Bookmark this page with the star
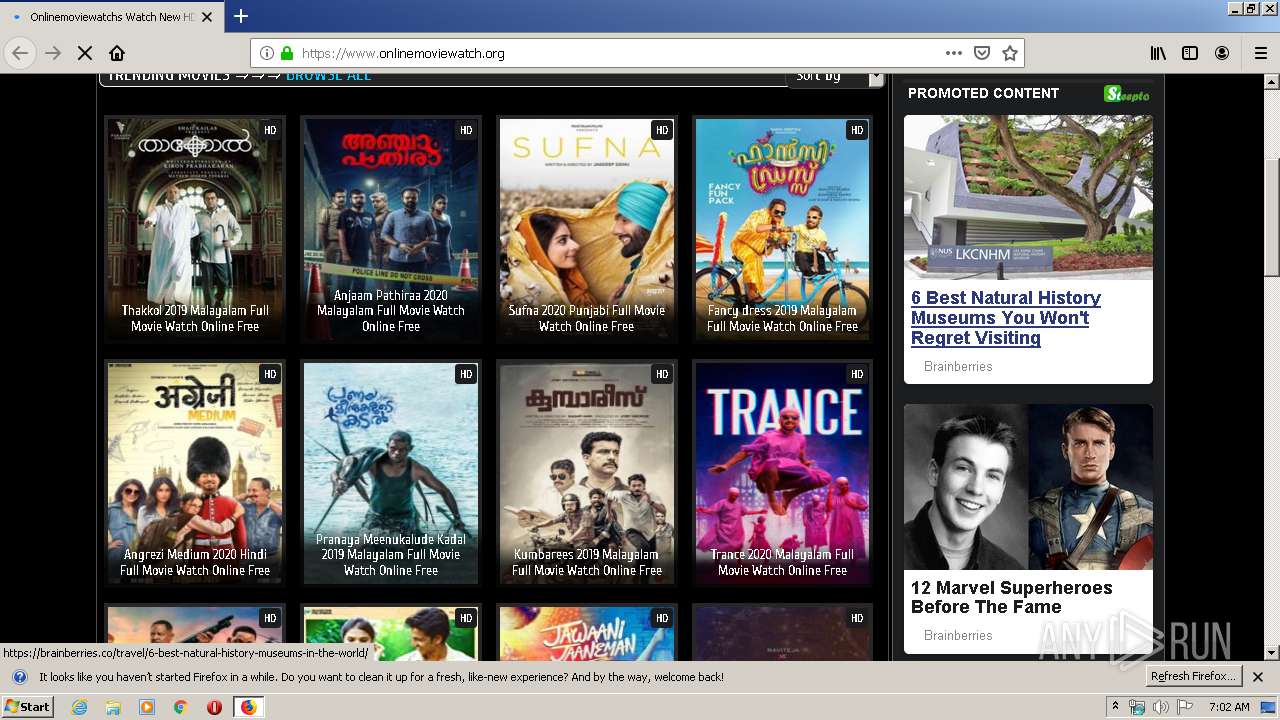The image size is (1280, 720). point(1010,53)
